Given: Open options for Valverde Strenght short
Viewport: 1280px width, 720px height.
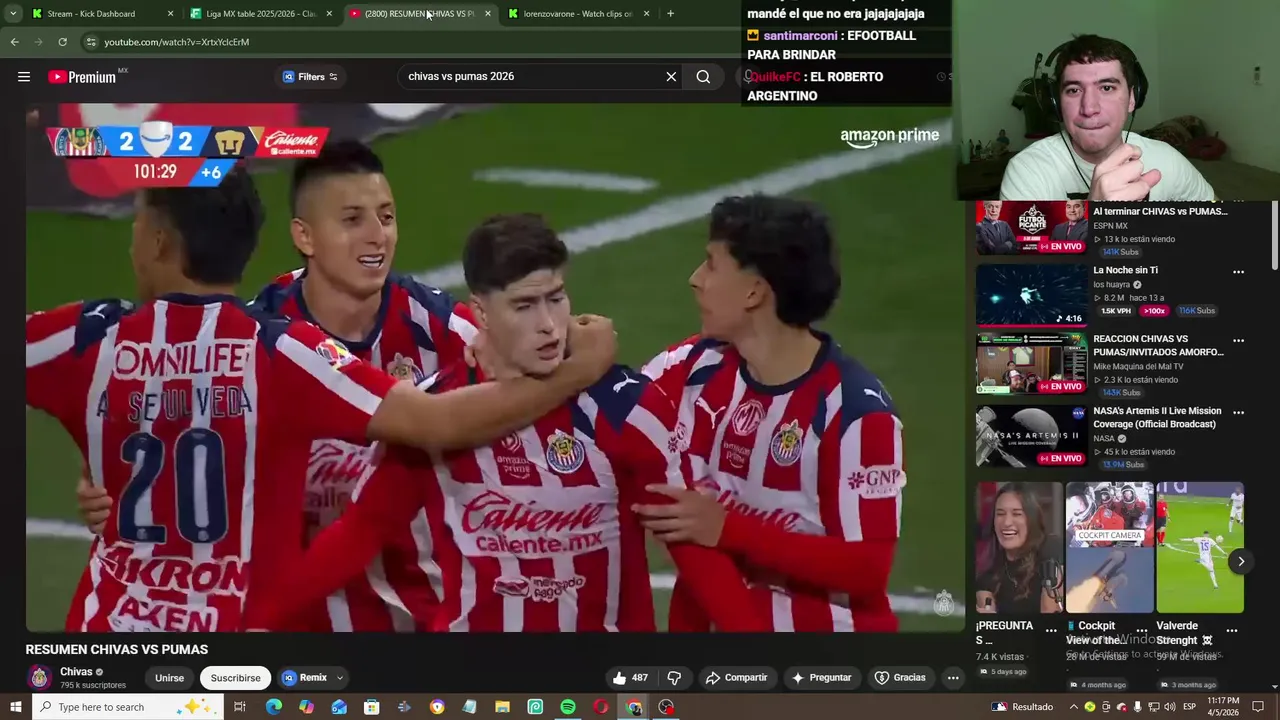Looking at the screenshot, I should tap(1232, 631).
